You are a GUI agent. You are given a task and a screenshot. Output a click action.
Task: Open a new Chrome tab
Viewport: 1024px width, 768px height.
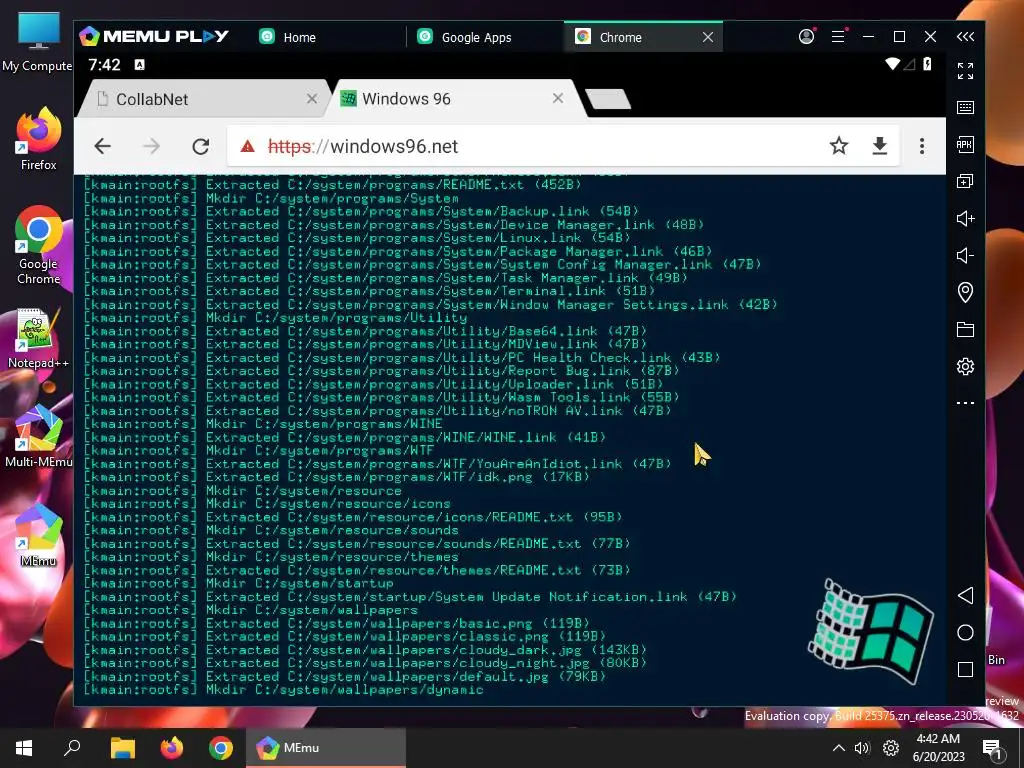click(607, 99)
